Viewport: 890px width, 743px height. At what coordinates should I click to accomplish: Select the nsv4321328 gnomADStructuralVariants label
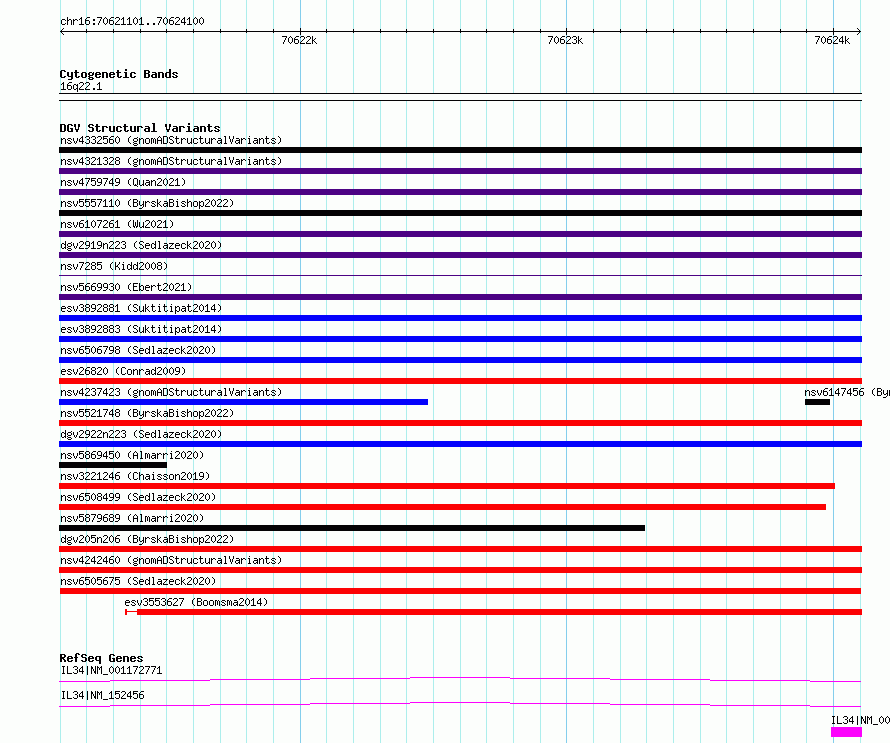171,161
